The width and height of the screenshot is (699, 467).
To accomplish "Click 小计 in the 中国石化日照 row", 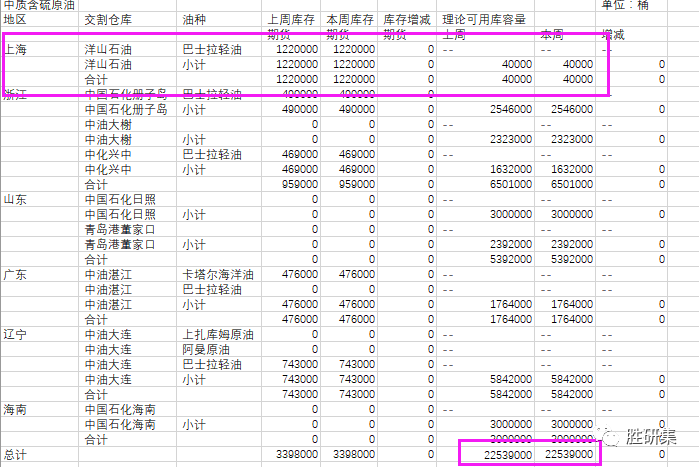I will tap(194, 214).
